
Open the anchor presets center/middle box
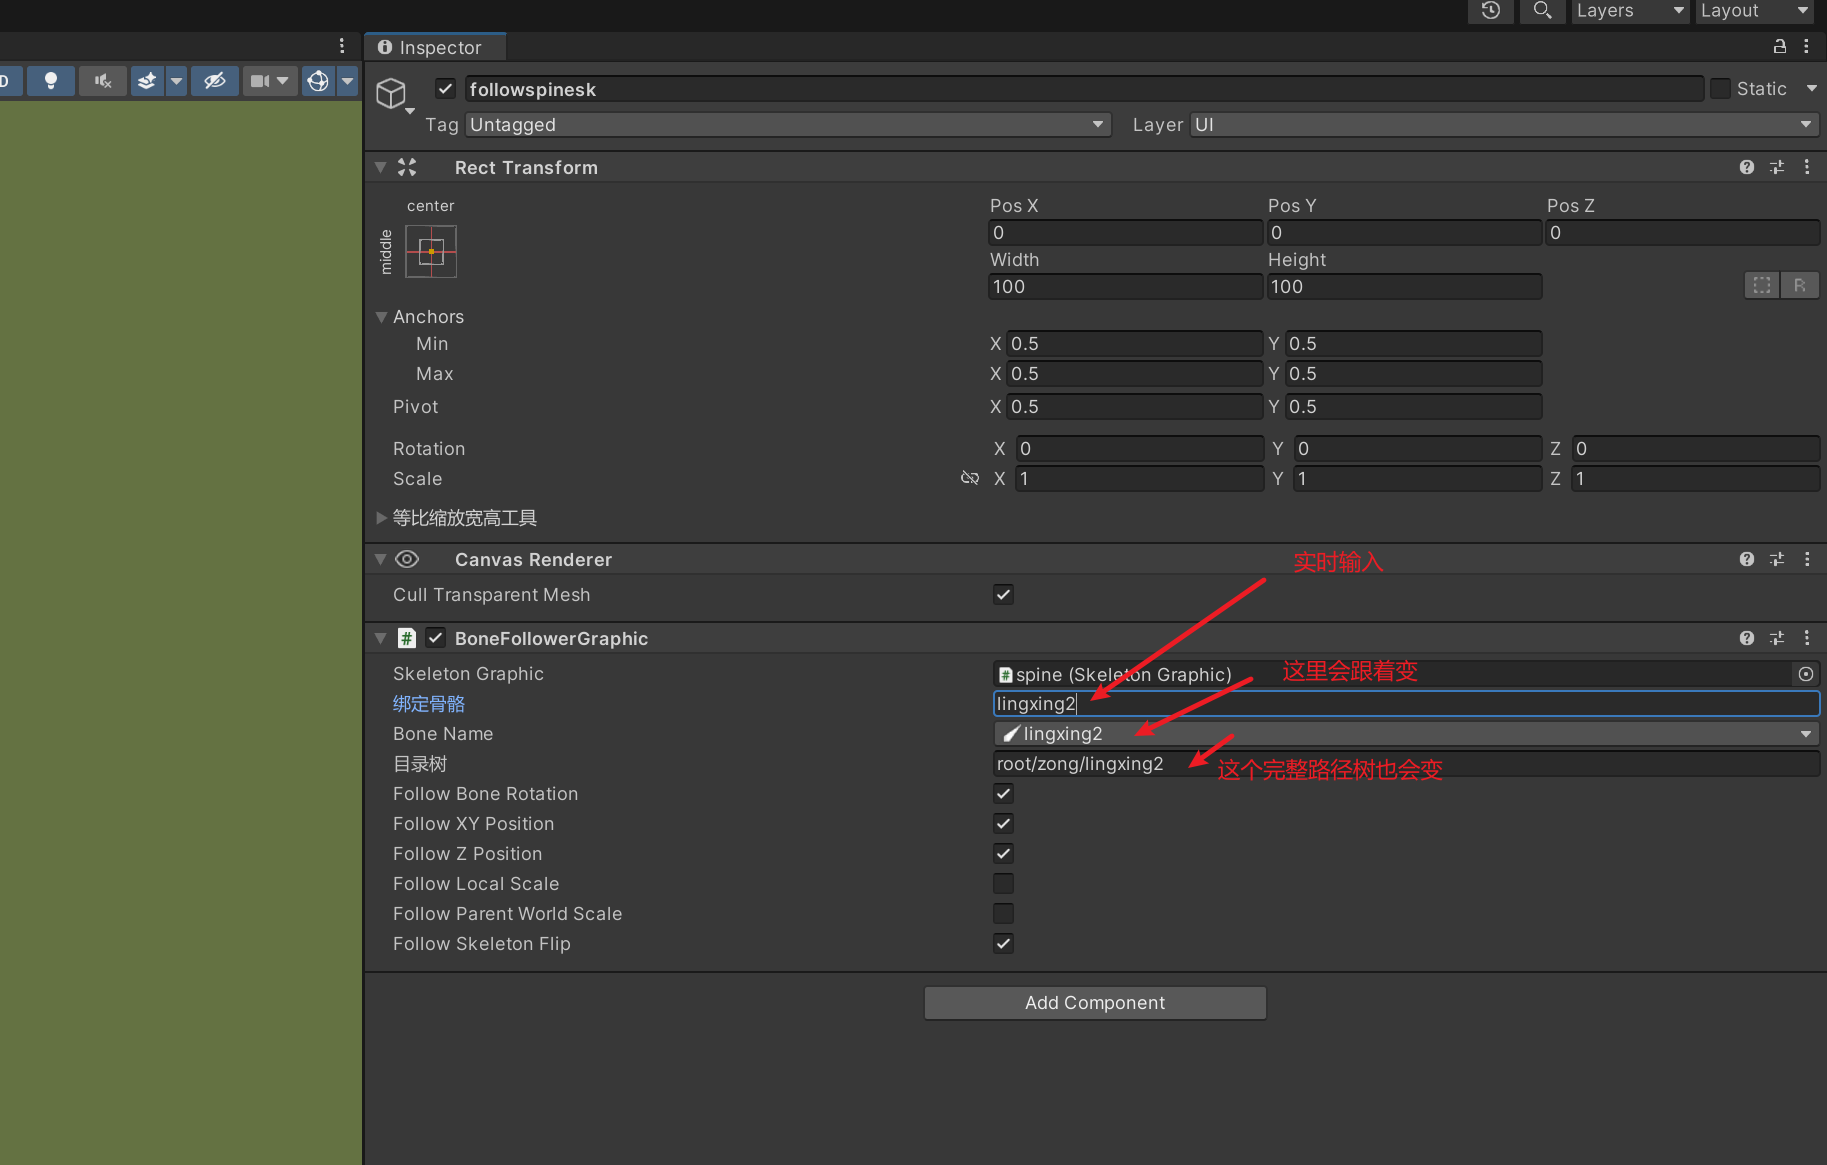point(431,251)
